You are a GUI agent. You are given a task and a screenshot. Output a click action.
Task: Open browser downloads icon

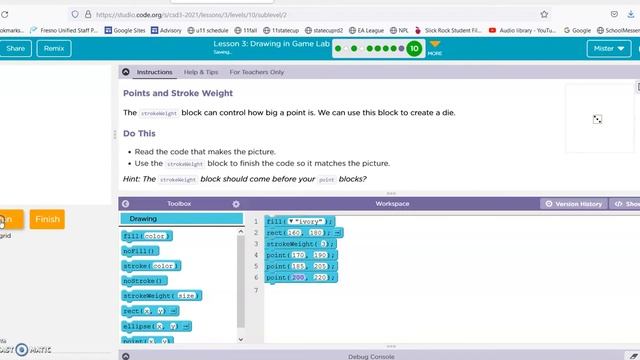(631, 14)
